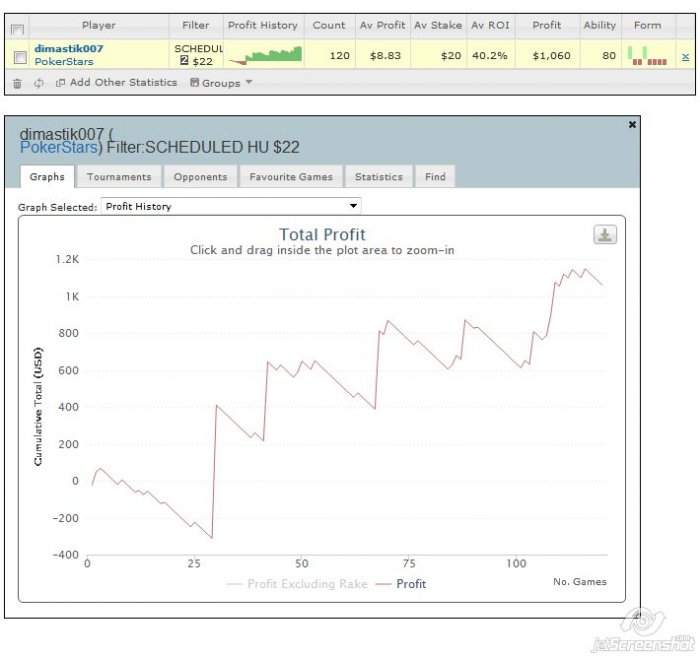Viewport: 700px width, 658px height.
Task: Close the dimastik007 popup panel
Action: pyautogui.click(x=632, y=125)
